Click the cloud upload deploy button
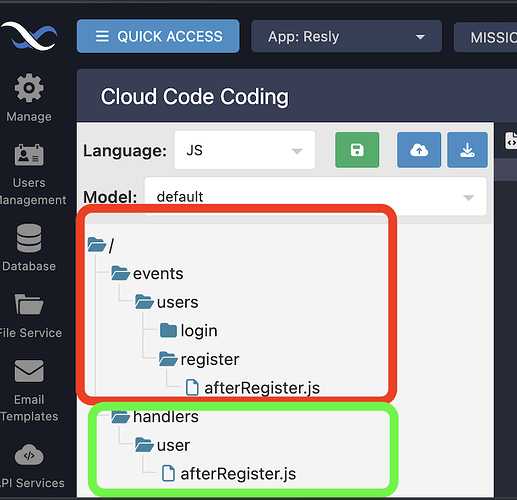Image resolution: width=517 pixels, height=500 pixels. click(x=419, y=150)
